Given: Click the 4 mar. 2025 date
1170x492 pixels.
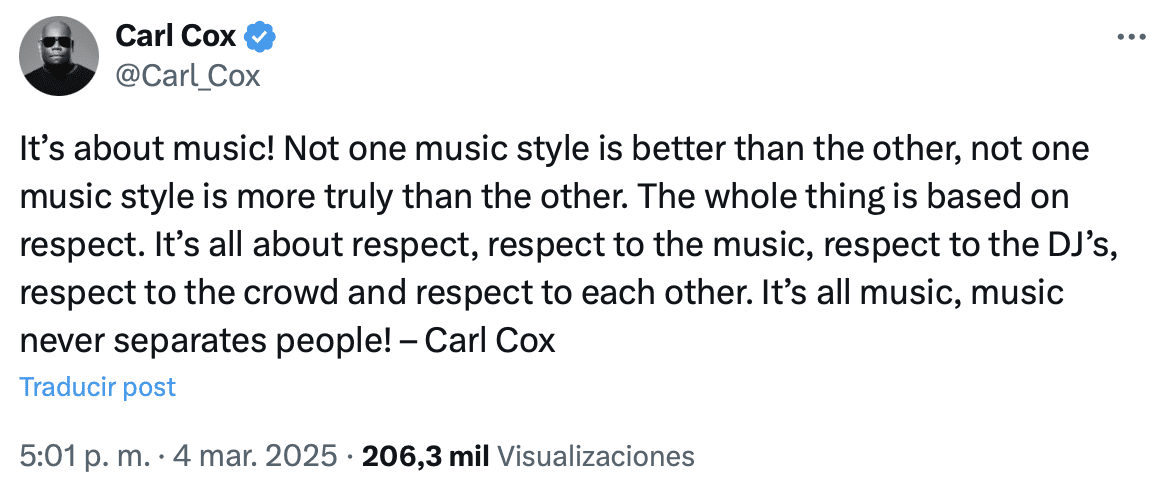Looking at the screenshot, I should pos(255,456).
